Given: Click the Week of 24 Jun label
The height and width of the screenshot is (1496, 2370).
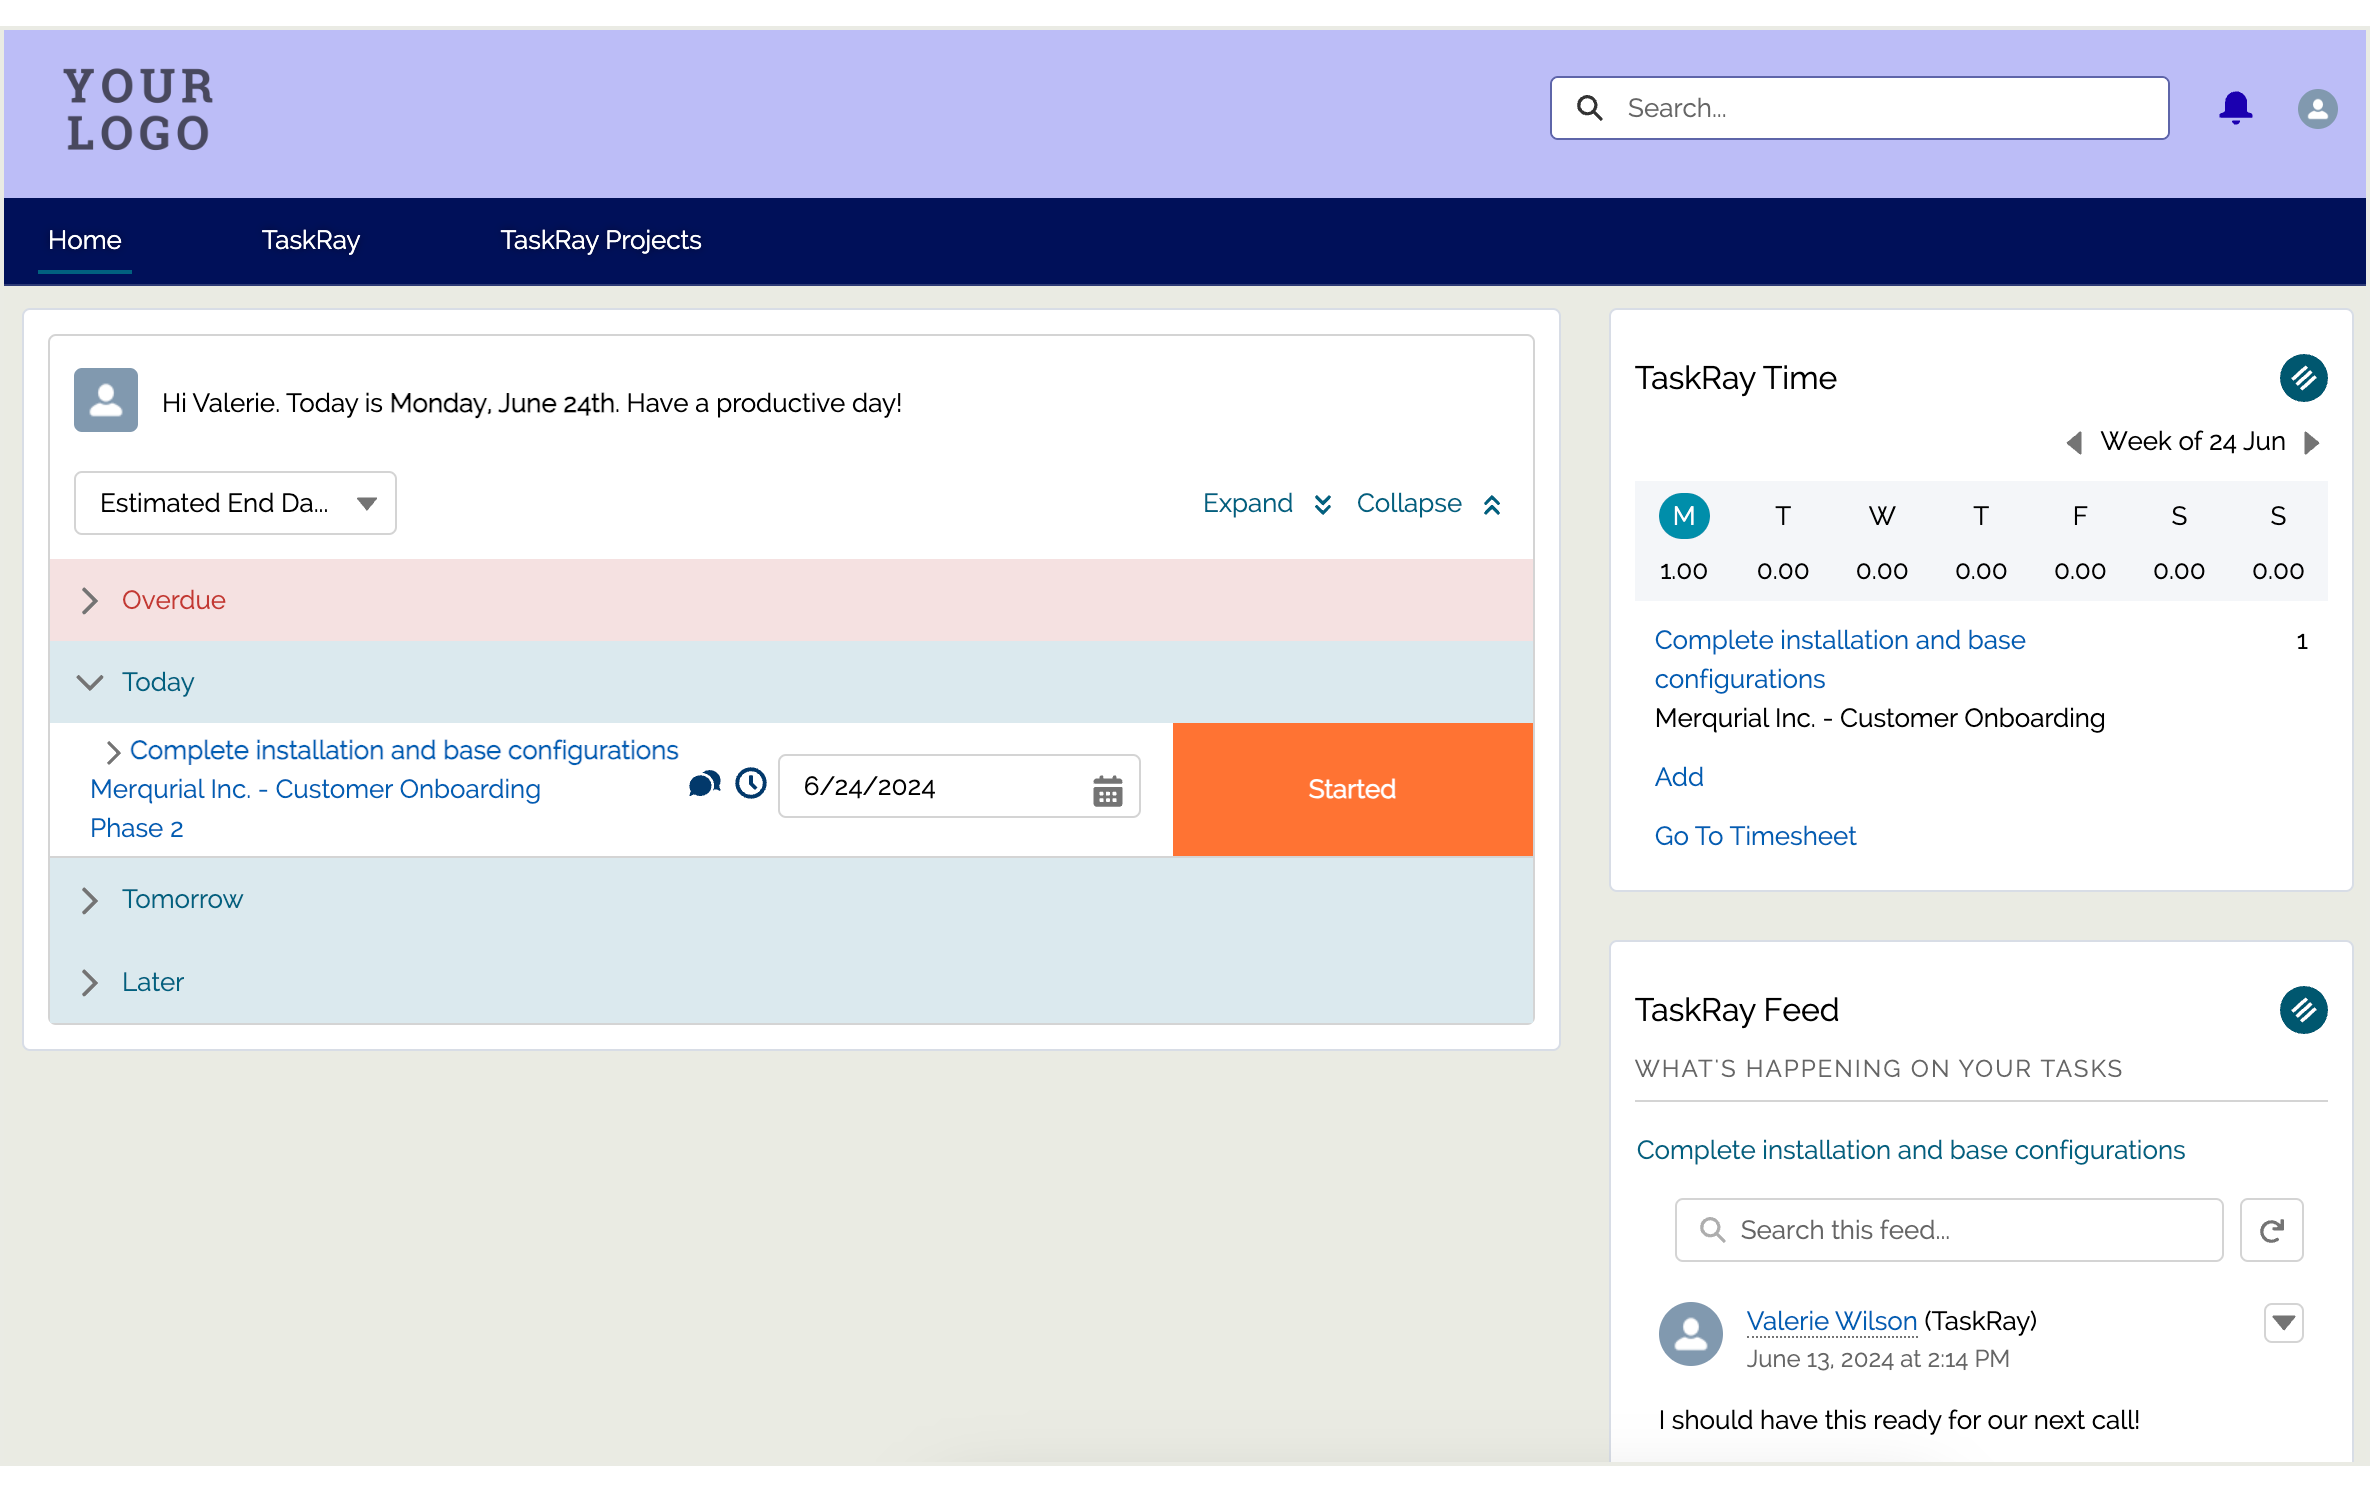Looking at the screenshot, I should (x=2192, y=441).
